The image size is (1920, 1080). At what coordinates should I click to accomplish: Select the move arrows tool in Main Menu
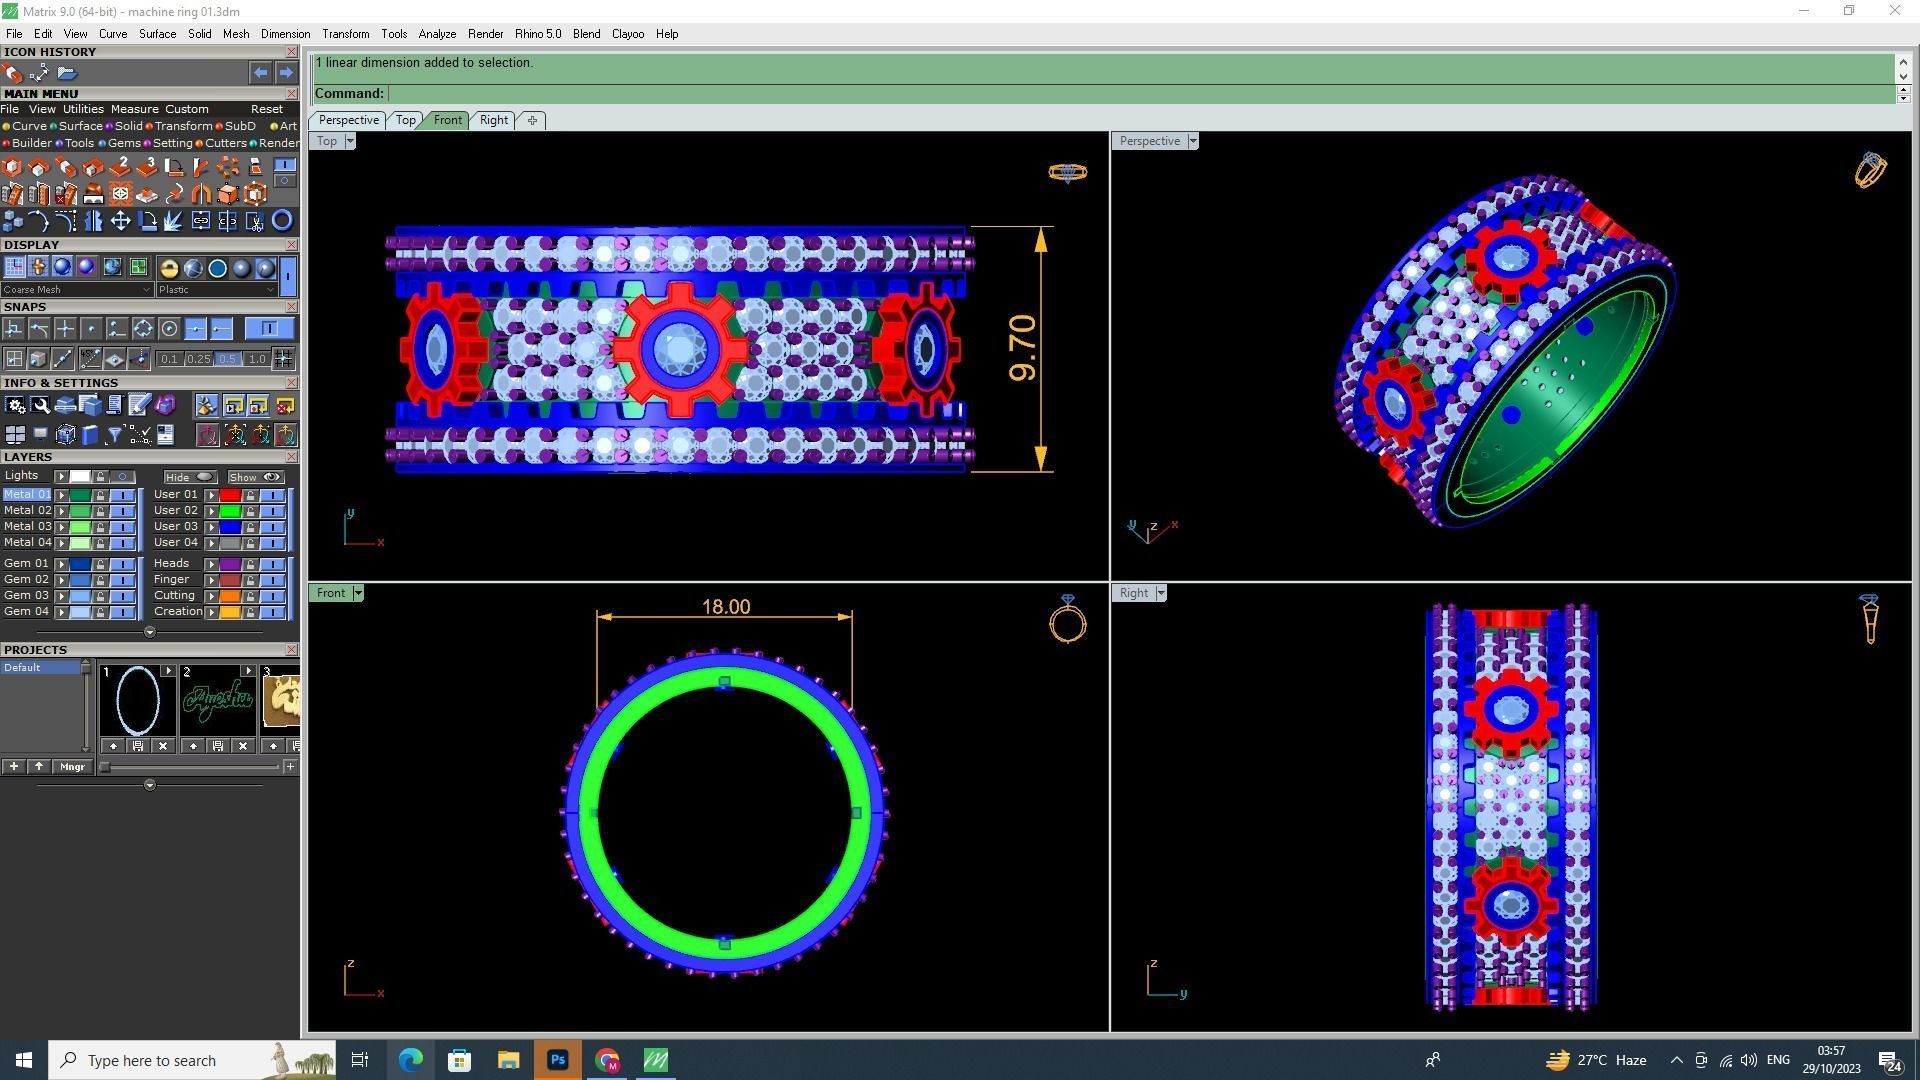click(x=120, y=221)
